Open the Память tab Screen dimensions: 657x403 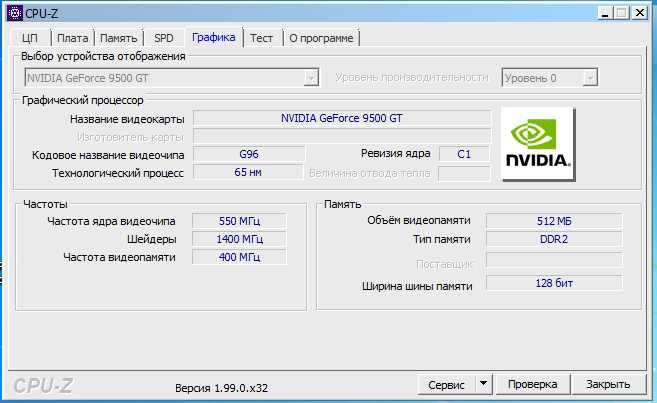[x=119, y=38]
